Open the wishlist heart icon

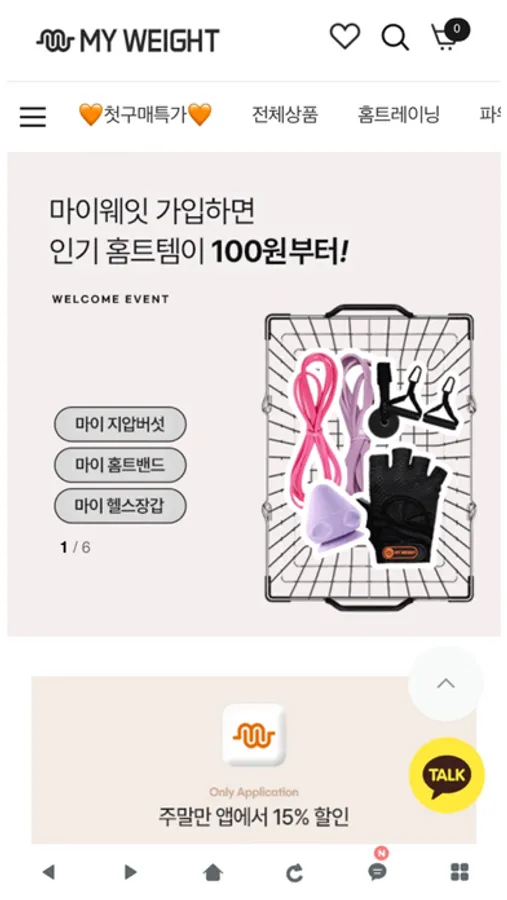tap(345, 37)
